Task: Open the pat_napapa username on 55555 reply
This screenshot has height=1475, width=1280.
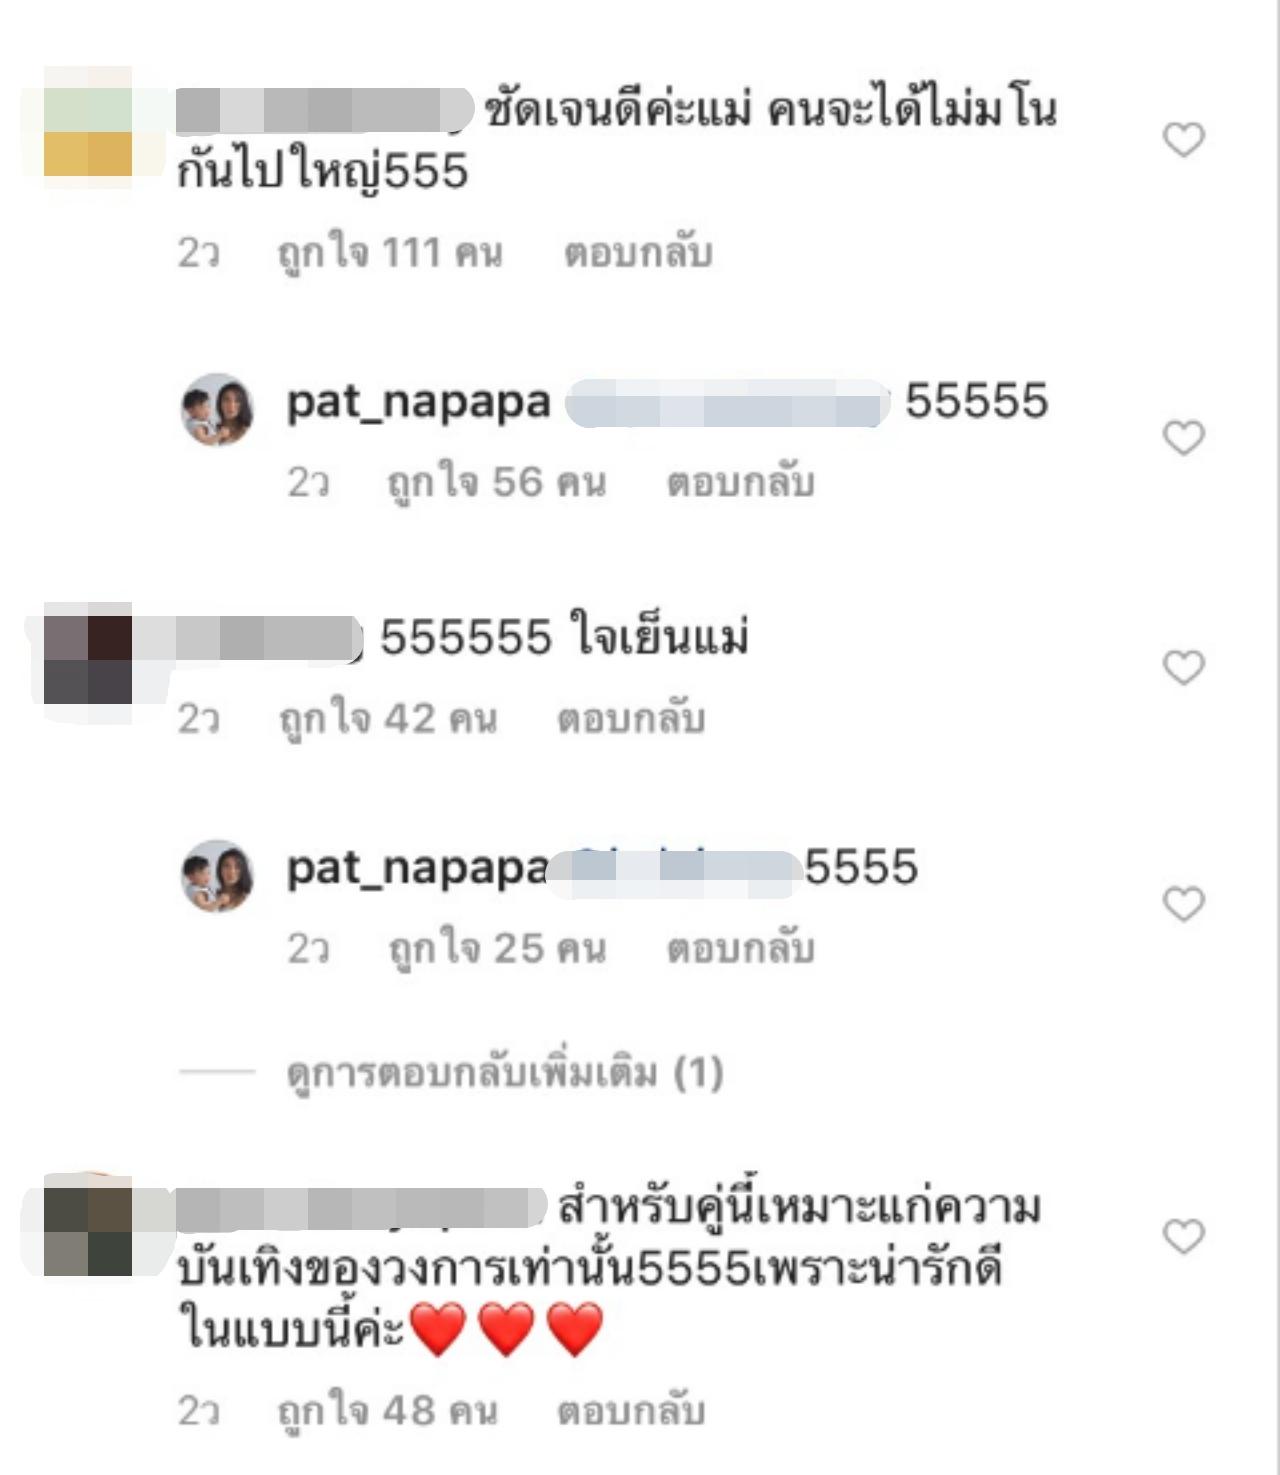Action: point(419,402)
